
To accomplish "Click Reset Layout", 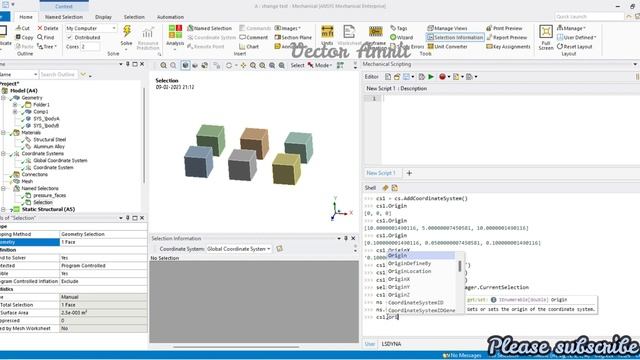I will coord(574,47).
